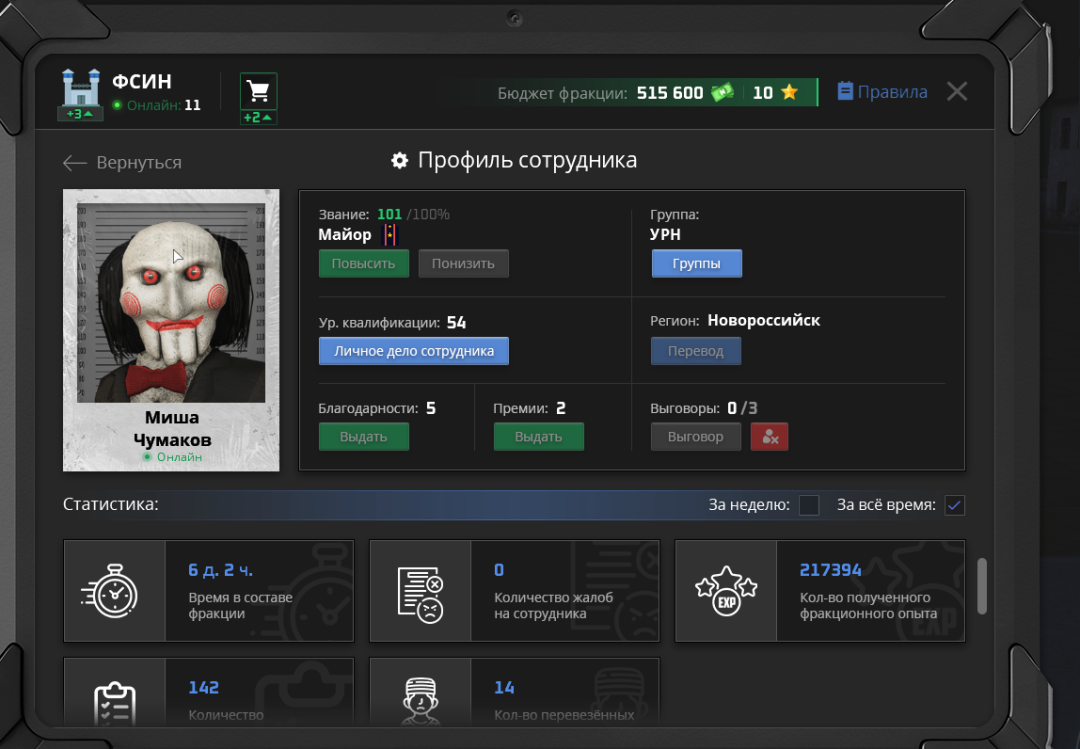Screen dimensions: 1080x749
Task: Close the faction tablet window
Action: pyautogui.click(x=957, y=92)
